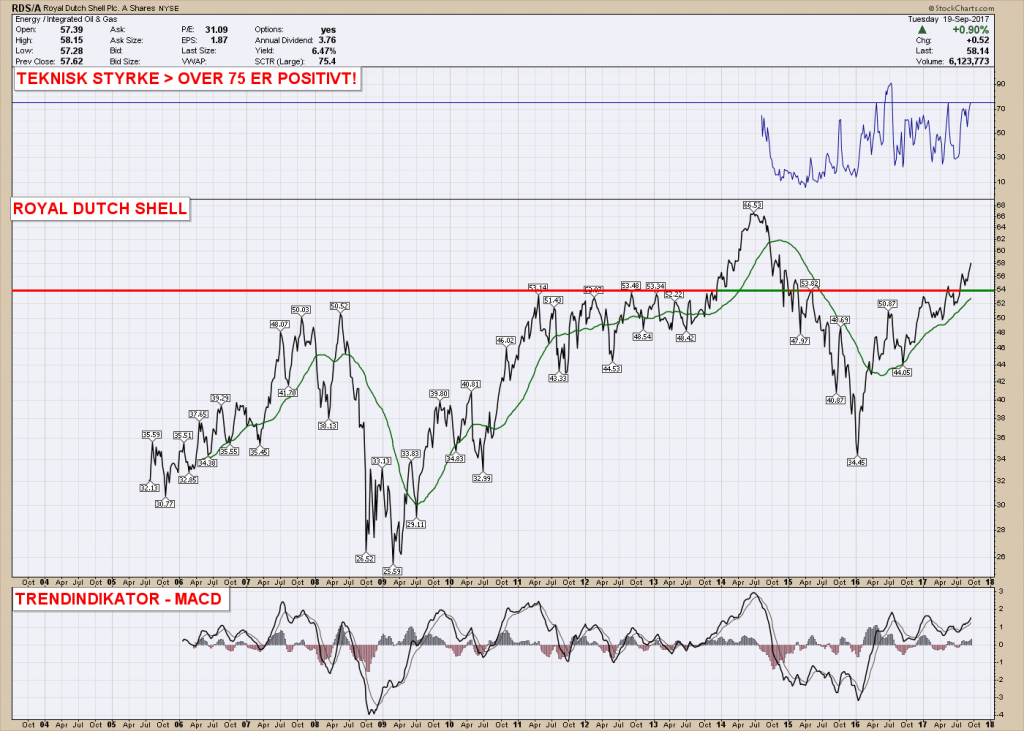Click the 29.11 price label
Image resolution: width=1024 pixels, height=731 pixels.
click(x=416, y=524)
